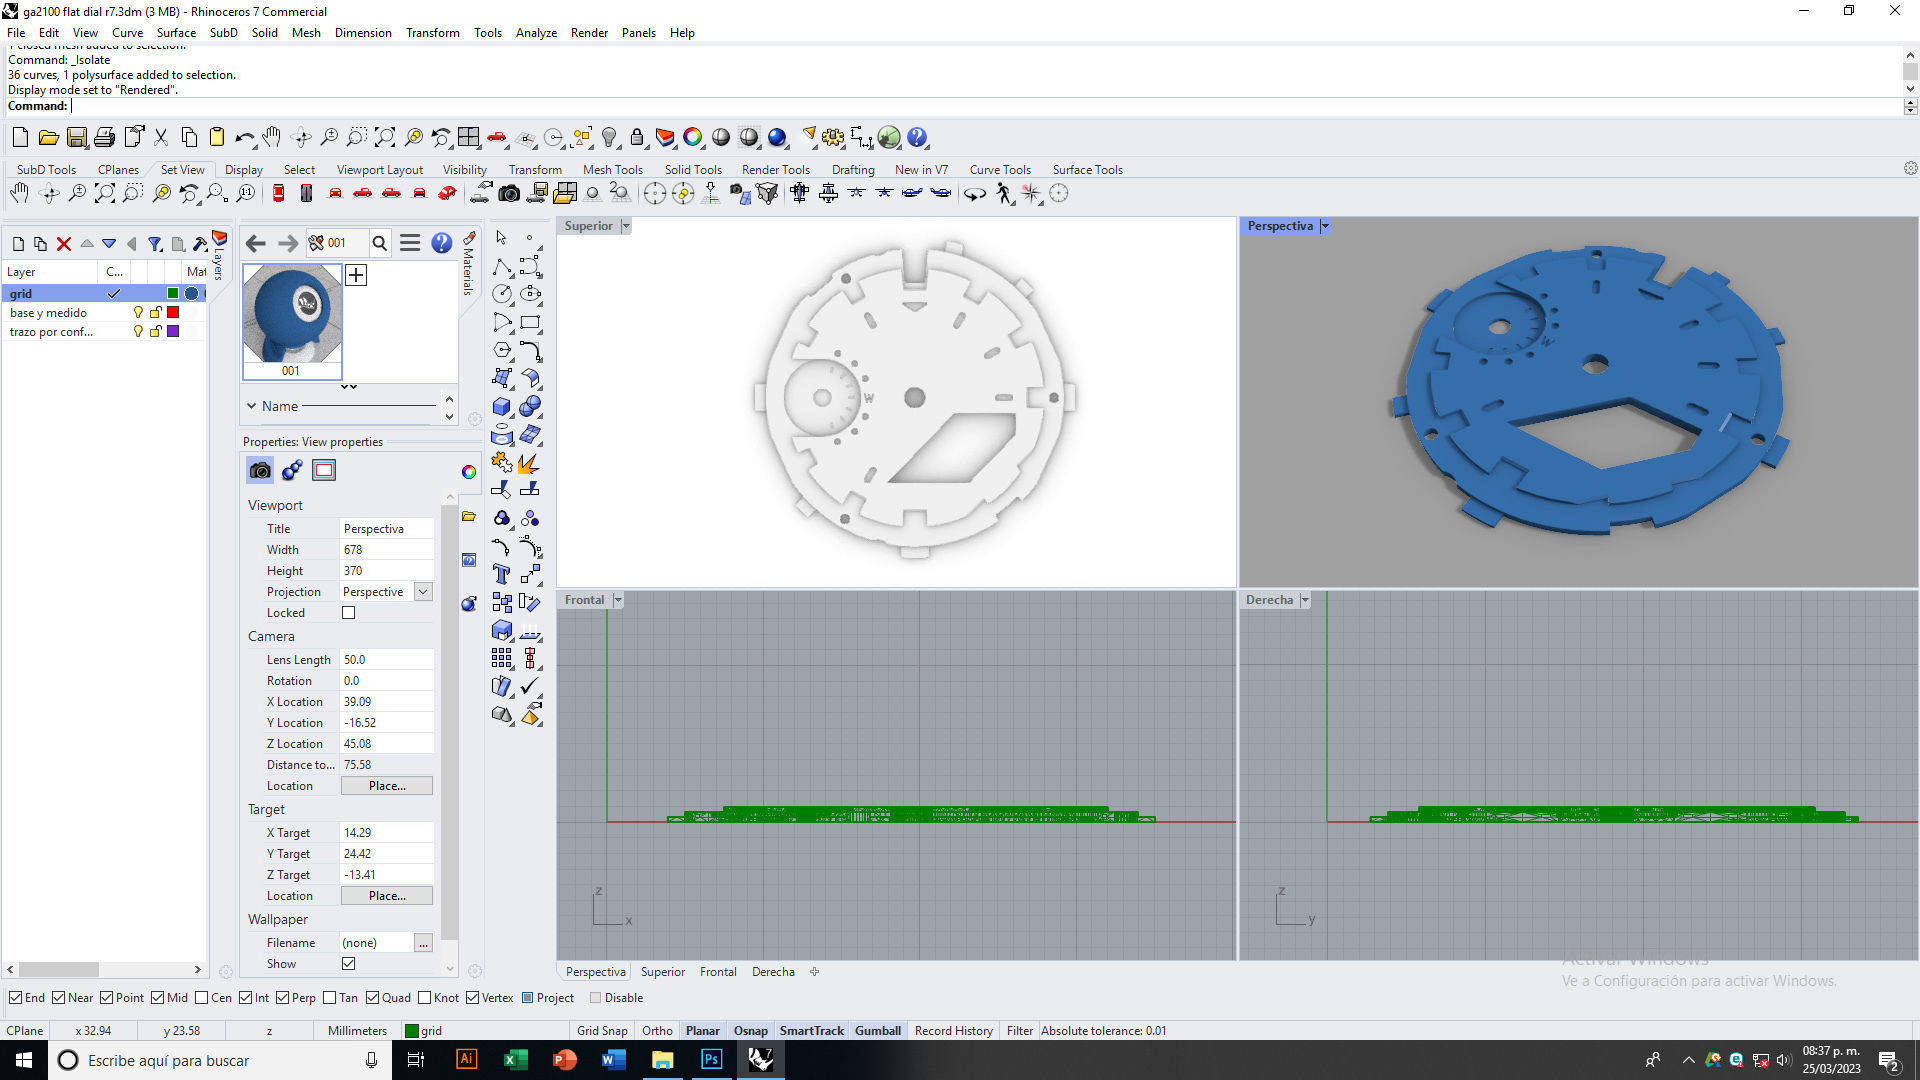The height and width of the screenshot is (1080, 1920).
Task: Open the Surface menu
Action: click(176, 32)
